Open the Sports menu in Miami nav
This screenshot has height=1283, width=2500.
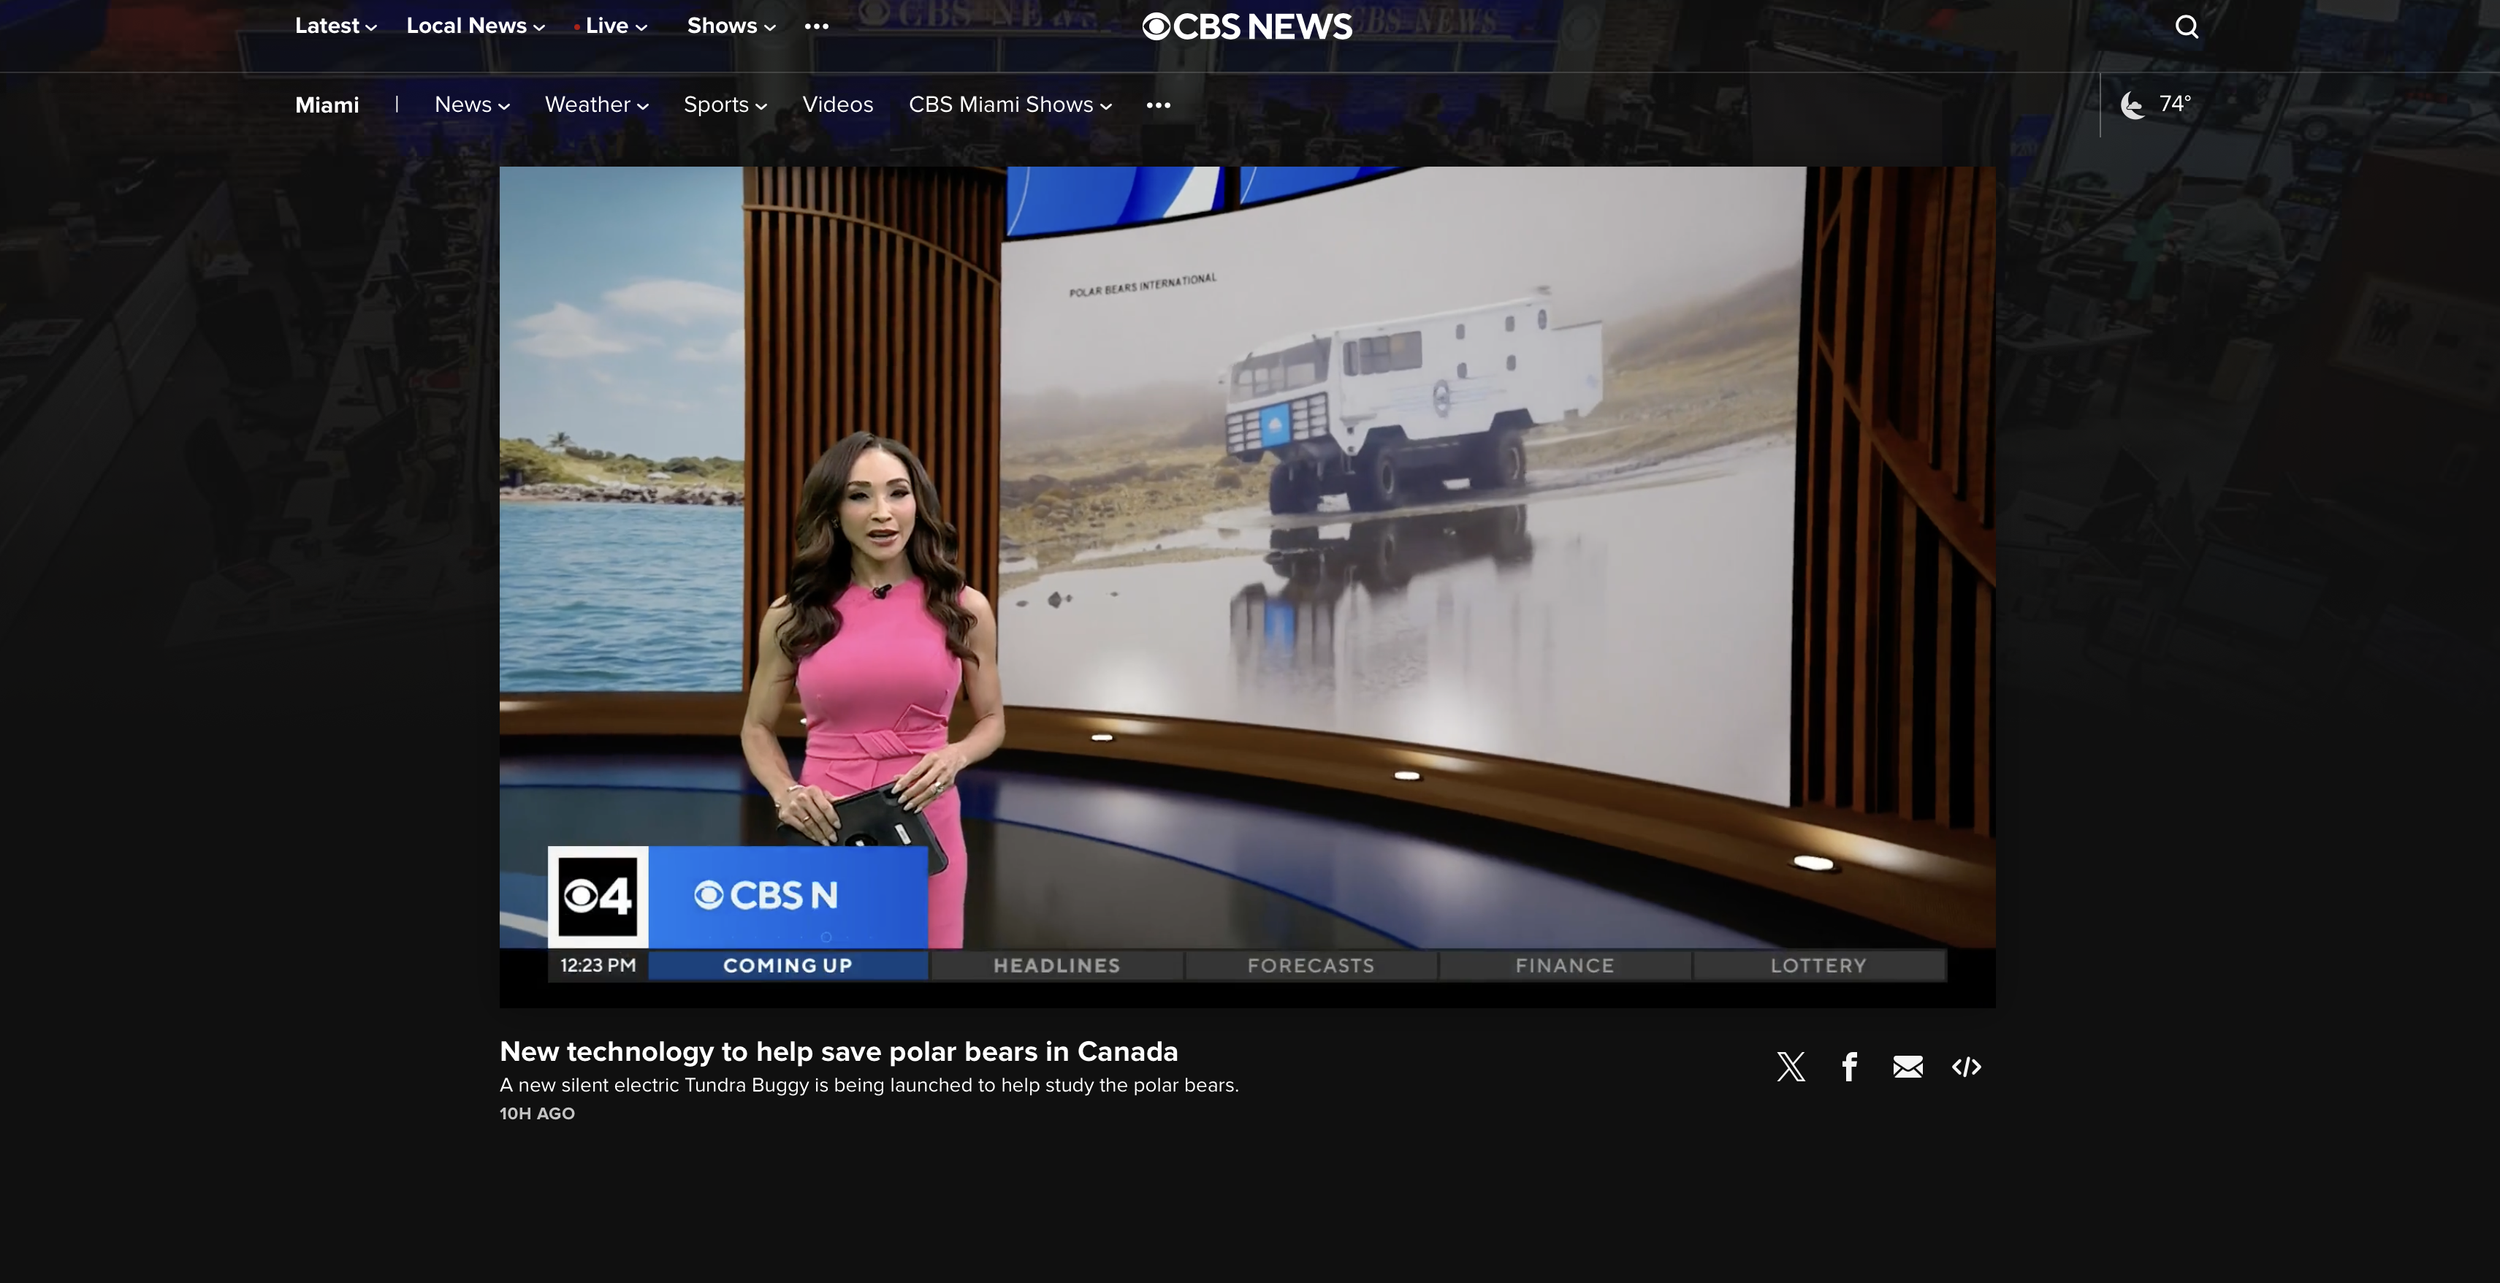(724, 105)
